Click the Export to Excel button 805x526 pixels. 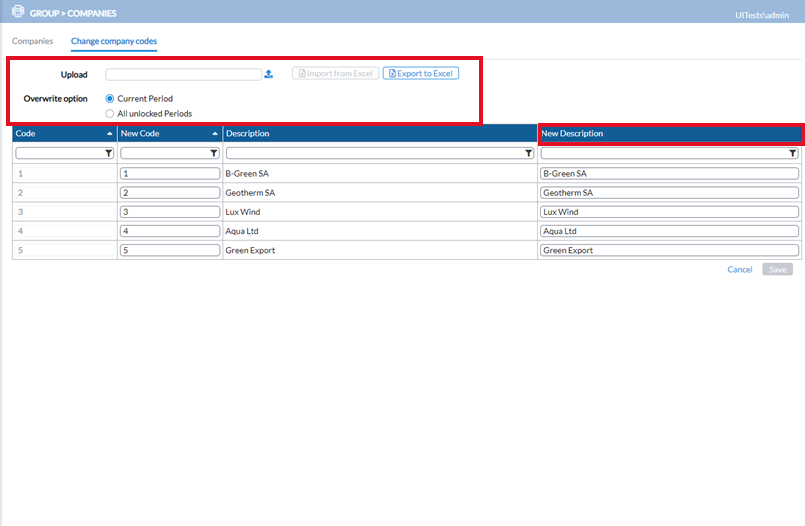(x=421, y=73)
